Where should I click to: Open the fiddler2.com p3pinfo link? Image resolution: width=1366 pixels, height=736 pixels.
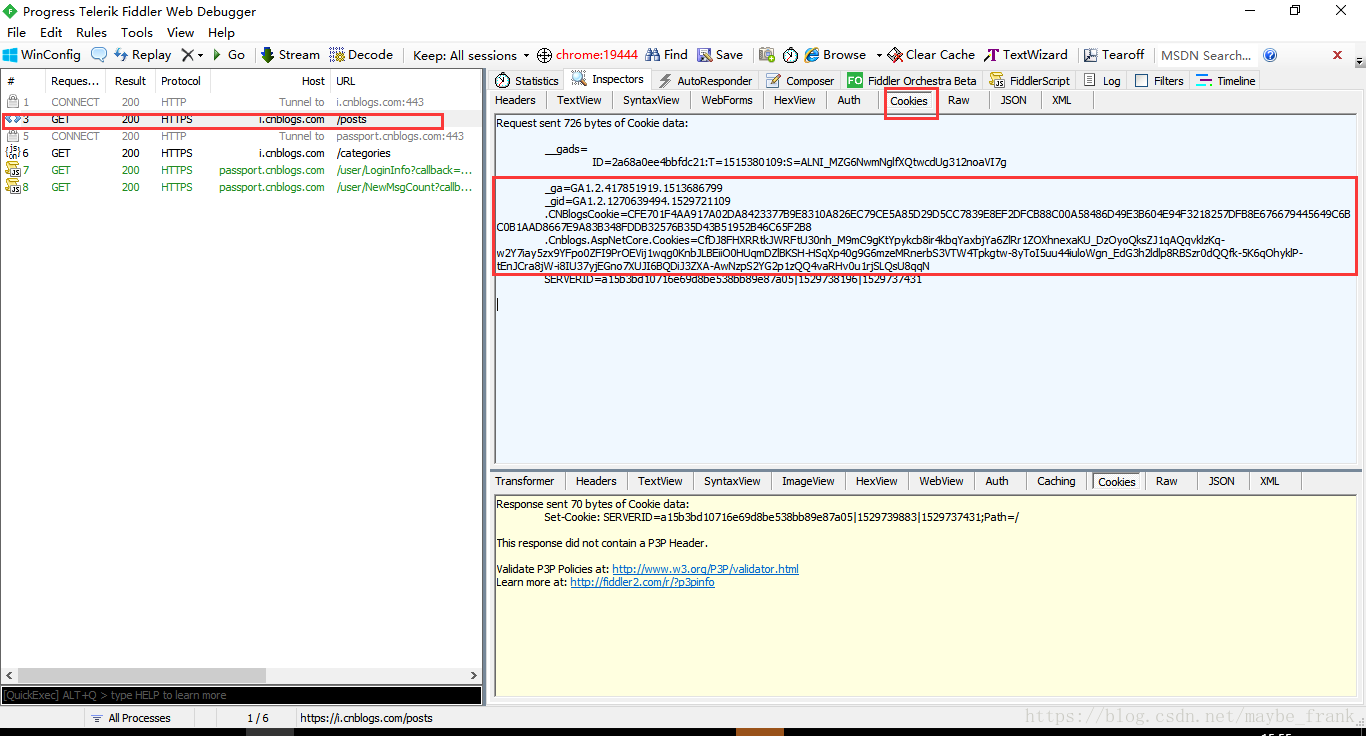(642, 582)
